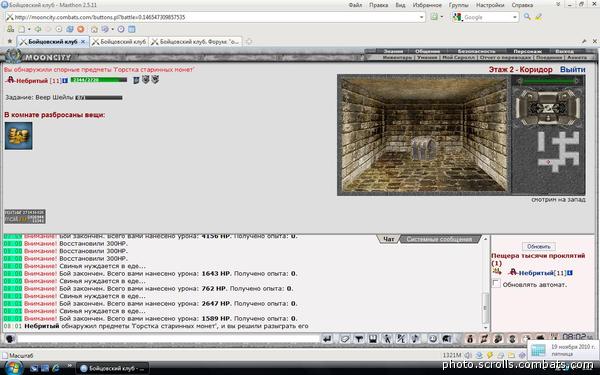Open the new tab dropdown arrow in toolbar
The image size is (600, 375).
click(x=29, y=29)
